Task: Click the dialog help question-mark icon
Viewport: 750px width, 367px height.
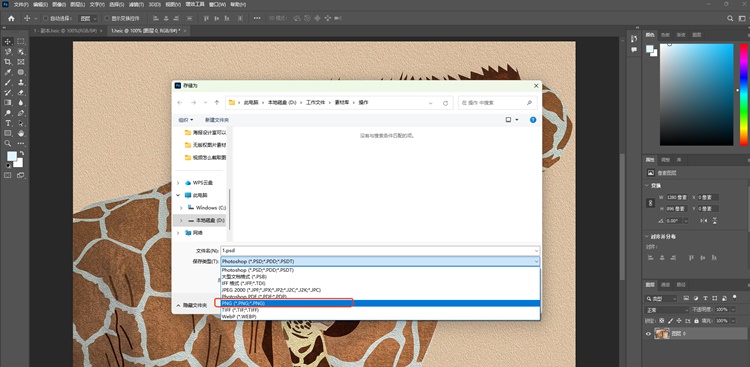Action: 533,120
